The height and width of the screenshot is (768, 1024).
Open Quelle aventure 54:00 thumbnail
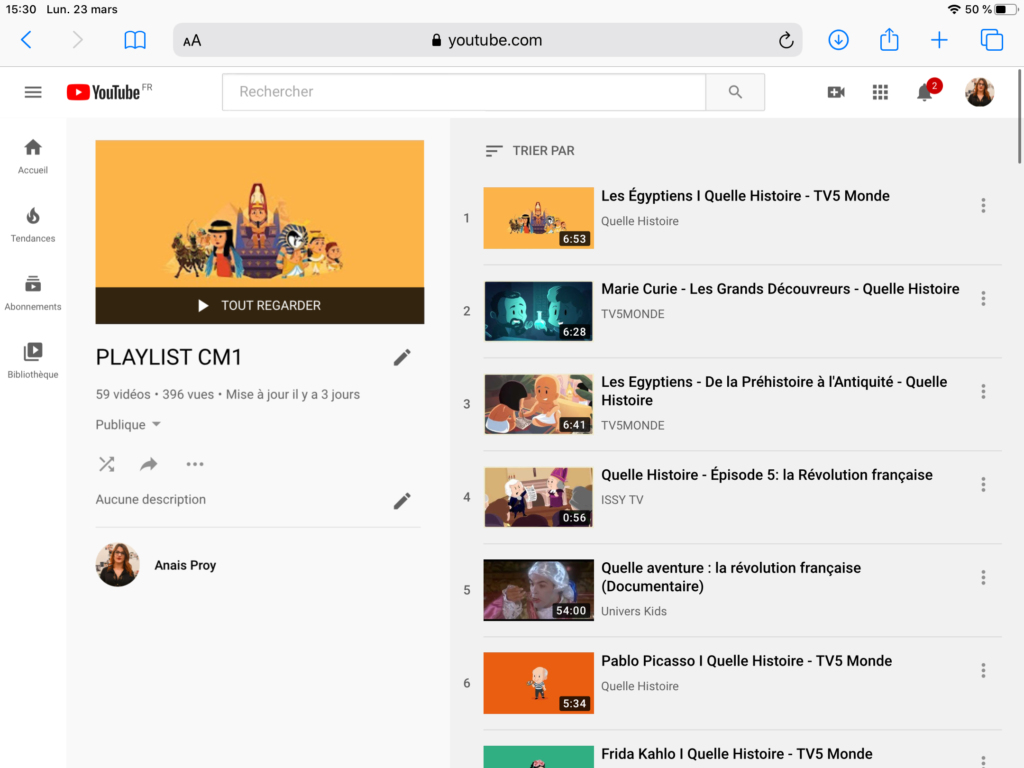538,590
